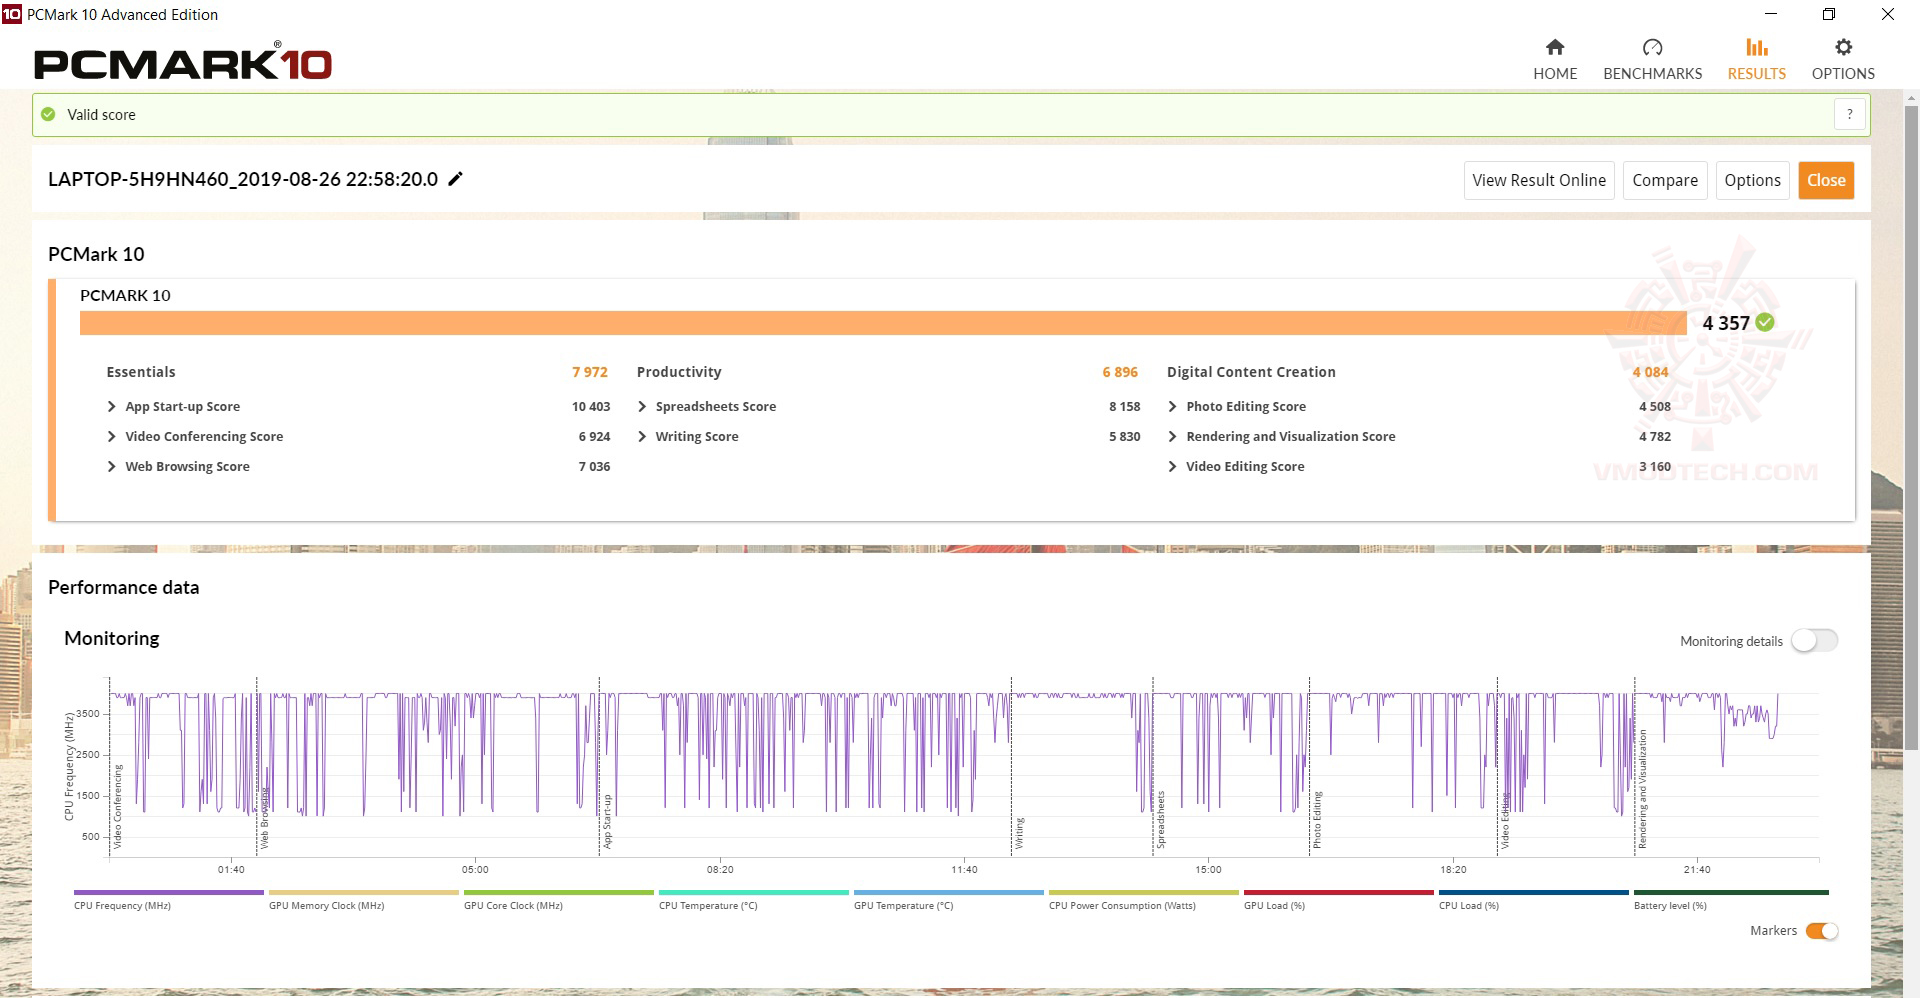Click the result name LAPTOP-5H9HN460 title
1920x998 pixels.
tap(243, 179)
